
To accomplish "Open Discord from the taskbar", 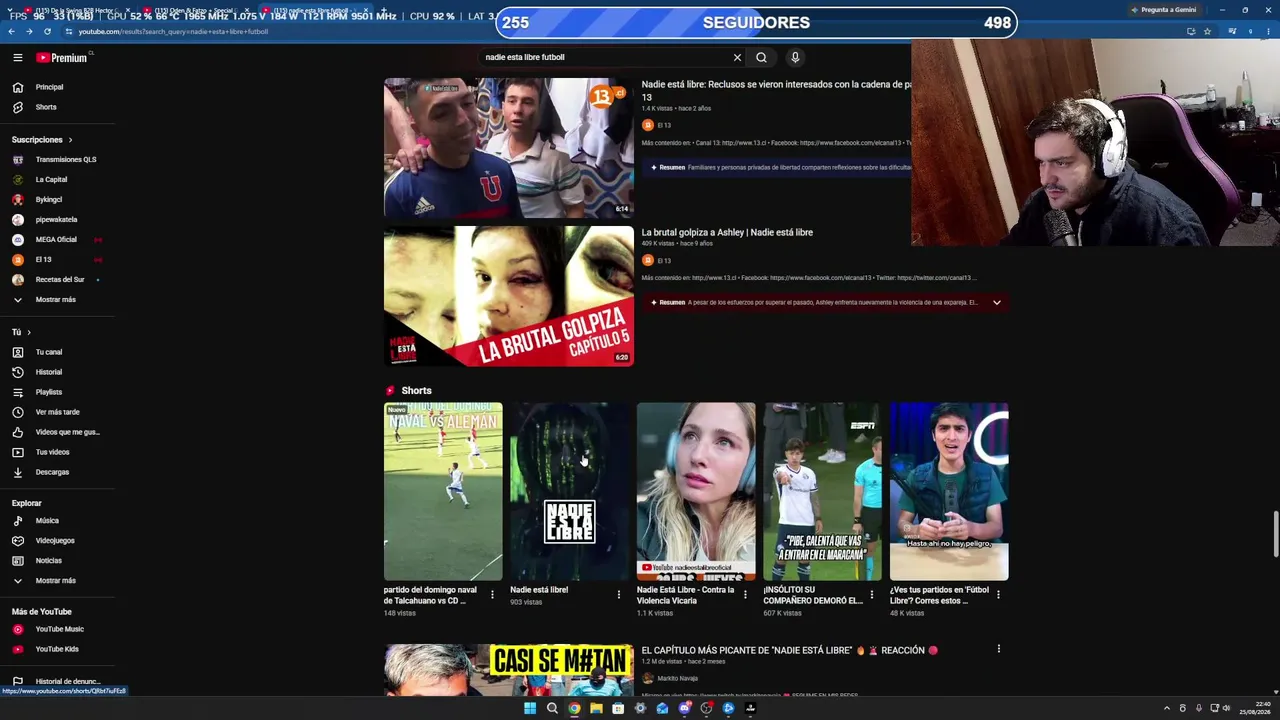I will coord(684,708).
